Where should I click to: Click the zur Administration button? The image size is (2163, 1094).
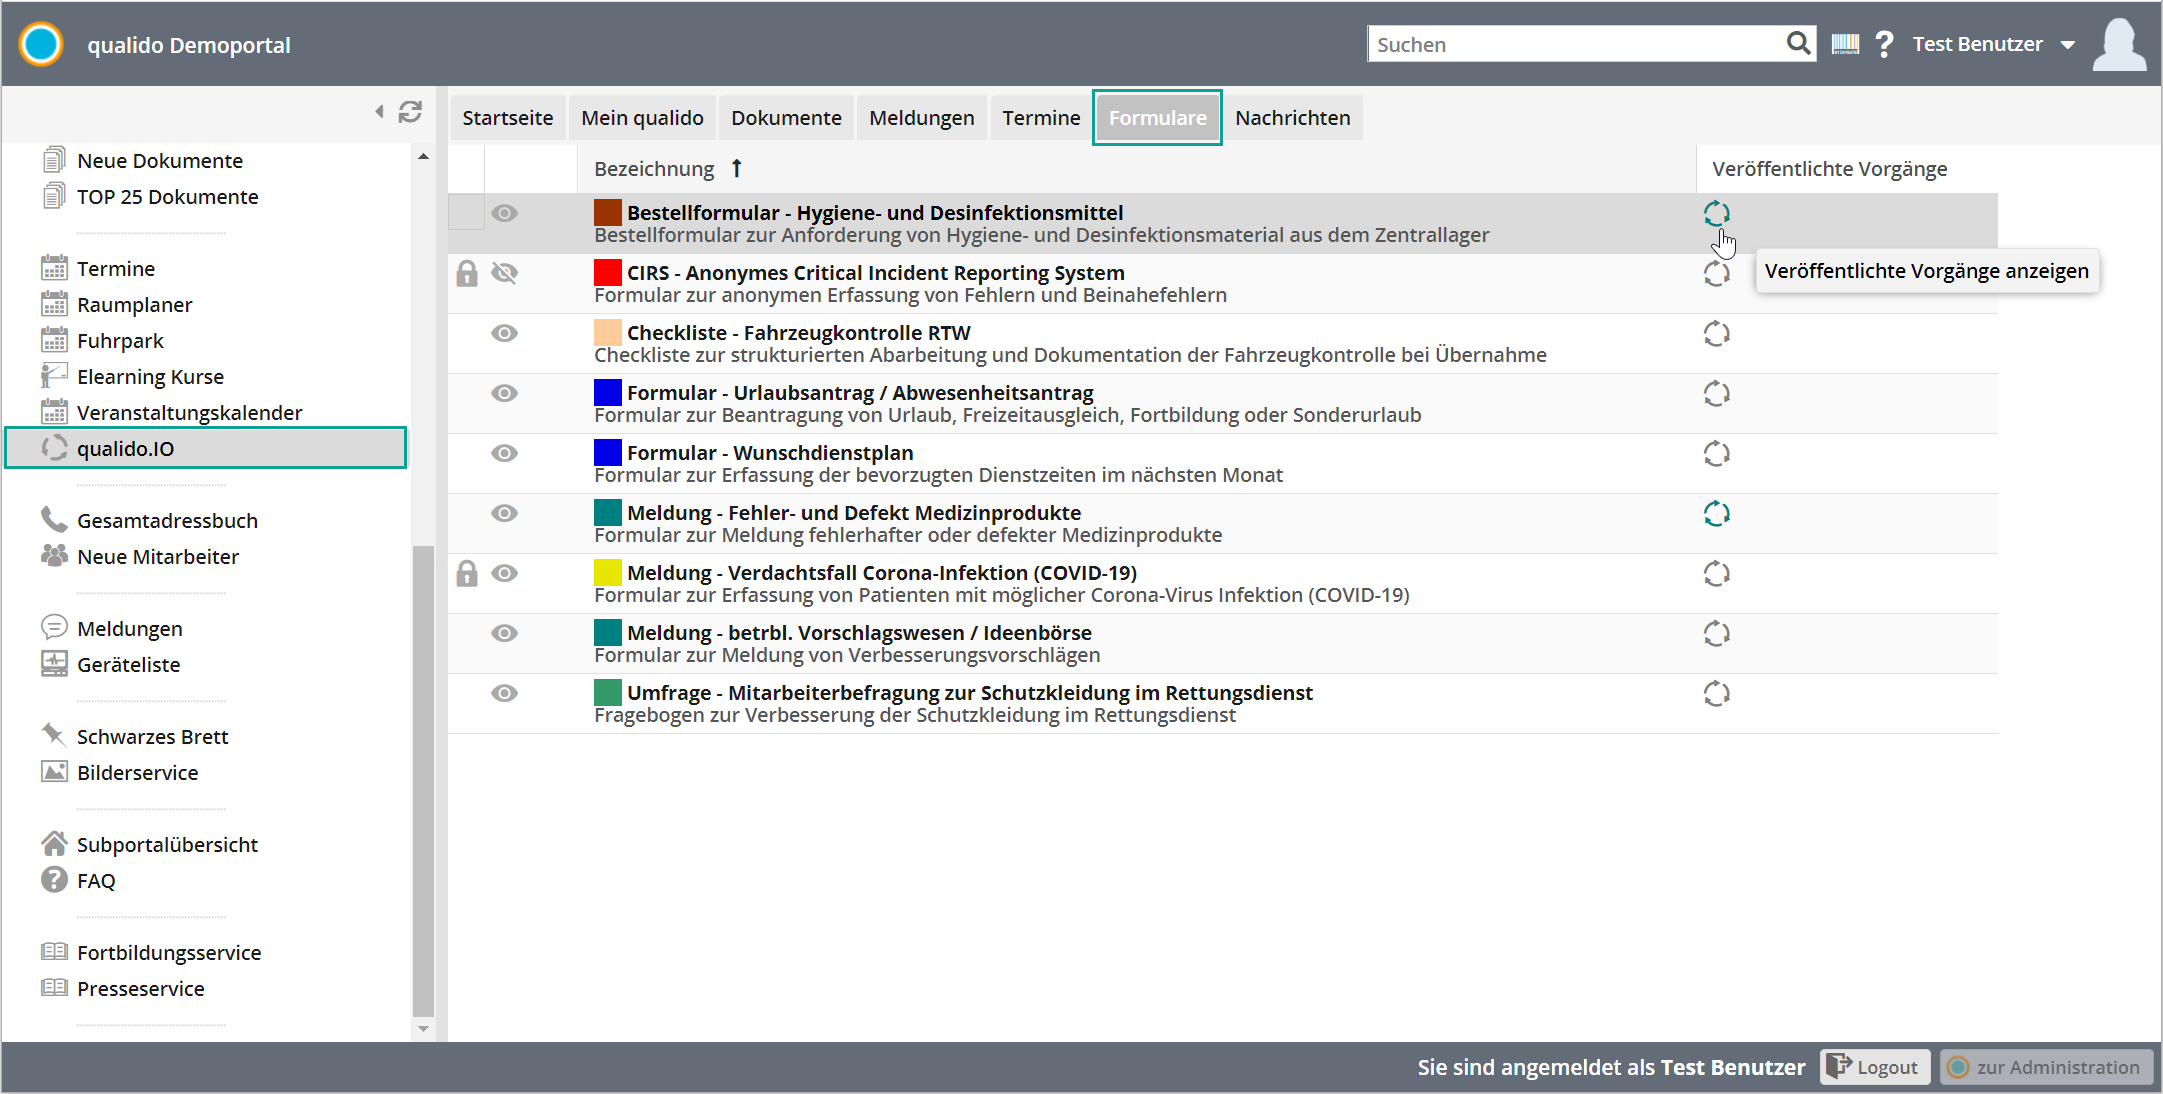(x=2046, y=1067)
